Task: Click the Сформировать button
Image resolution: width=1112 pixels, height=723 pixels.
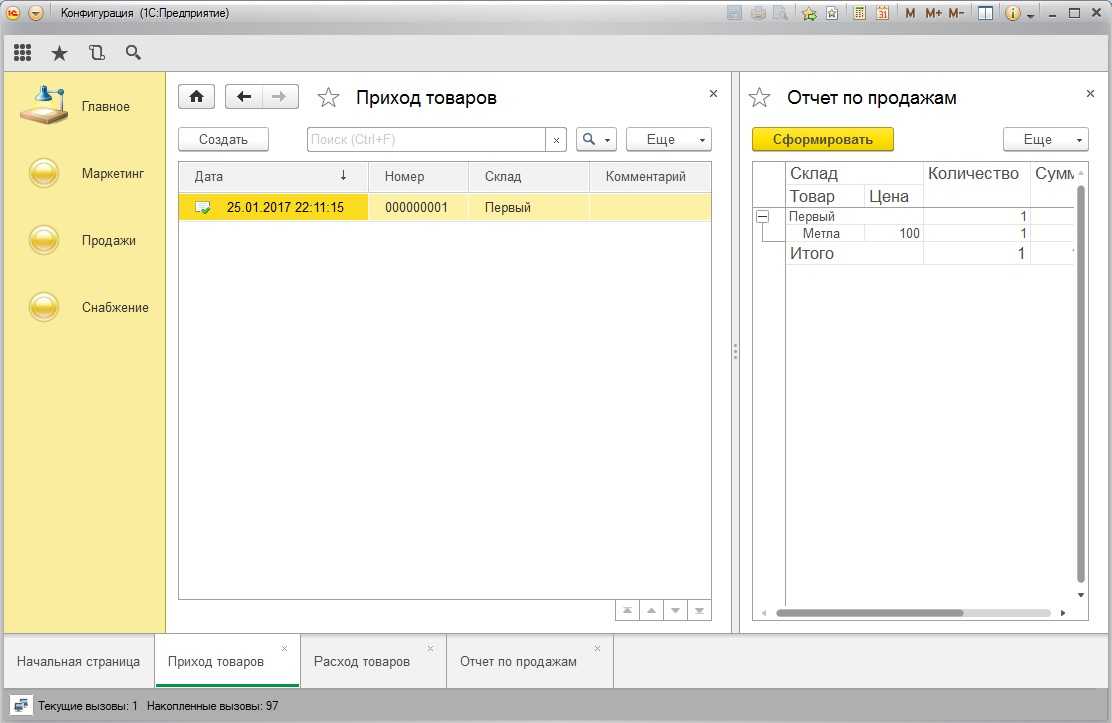Action: [822, 140]
